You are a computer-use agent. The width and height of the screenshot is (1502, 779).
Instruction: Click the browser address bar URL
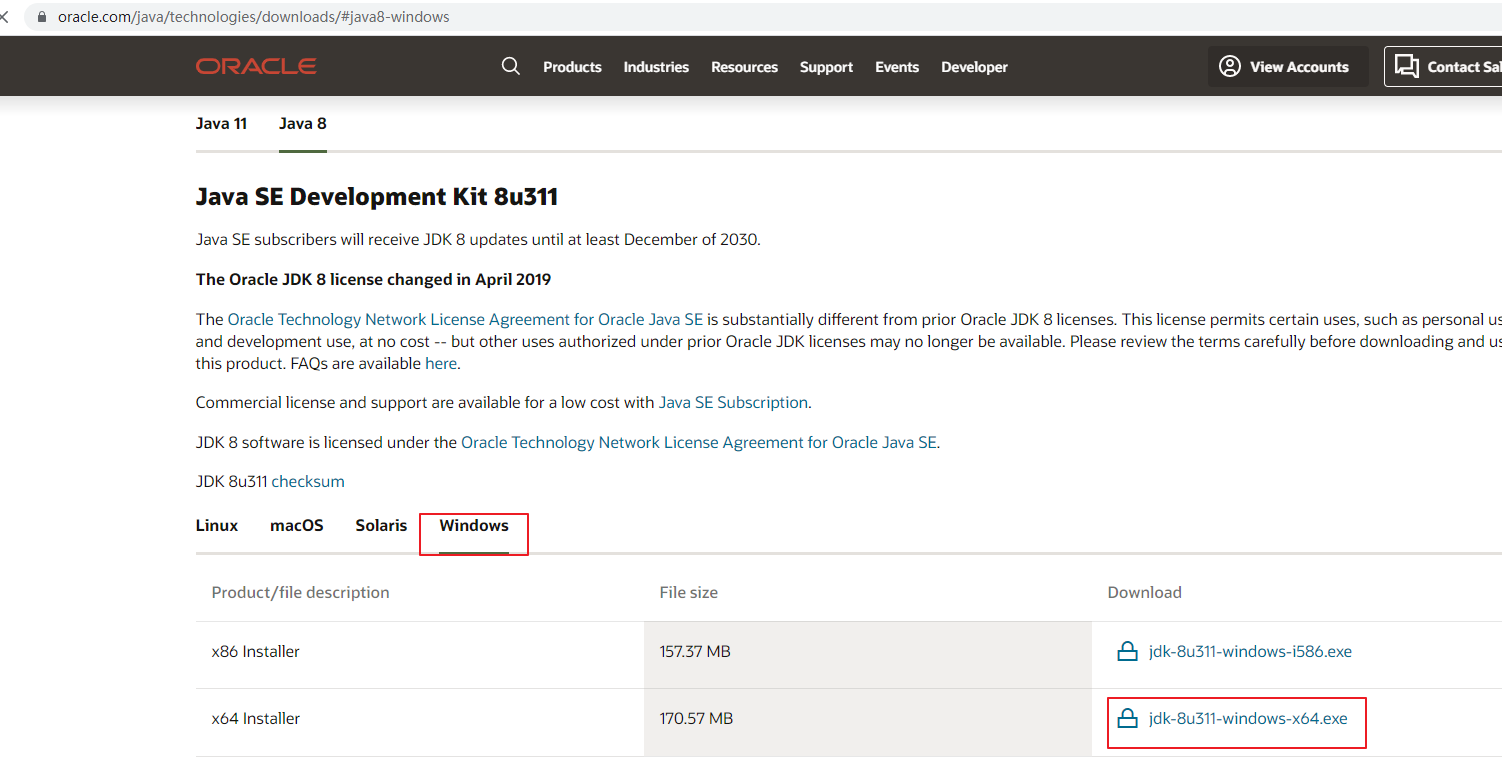(254, 17)
